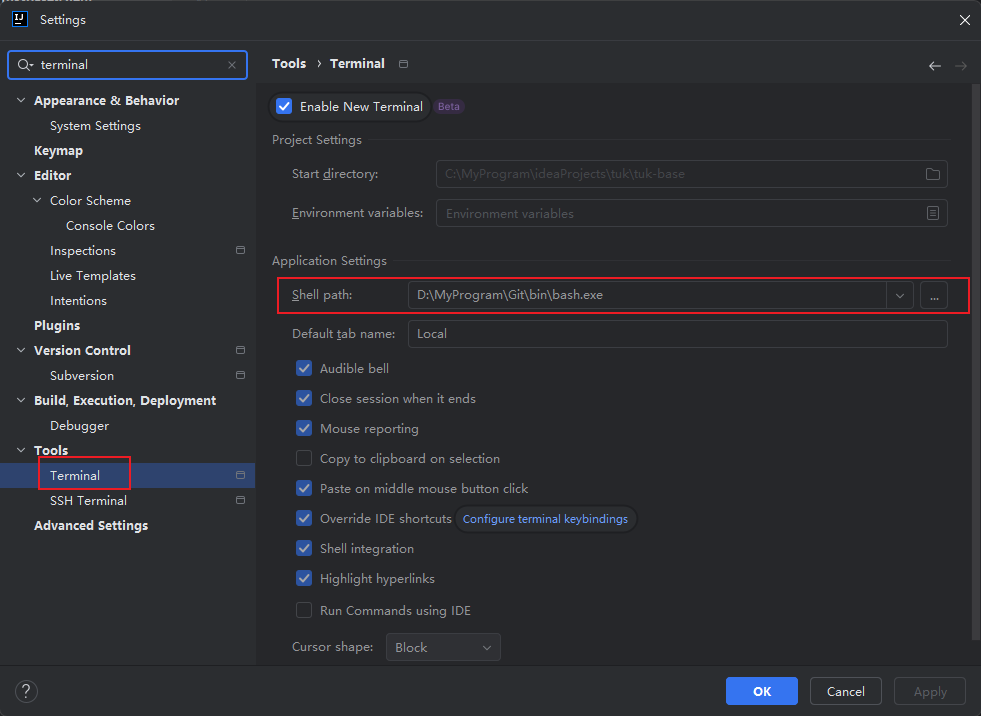Enable Copy to clipboard on selection
Image resolution: width=981 pixels, height=716 pixels.
pos(304,459)
